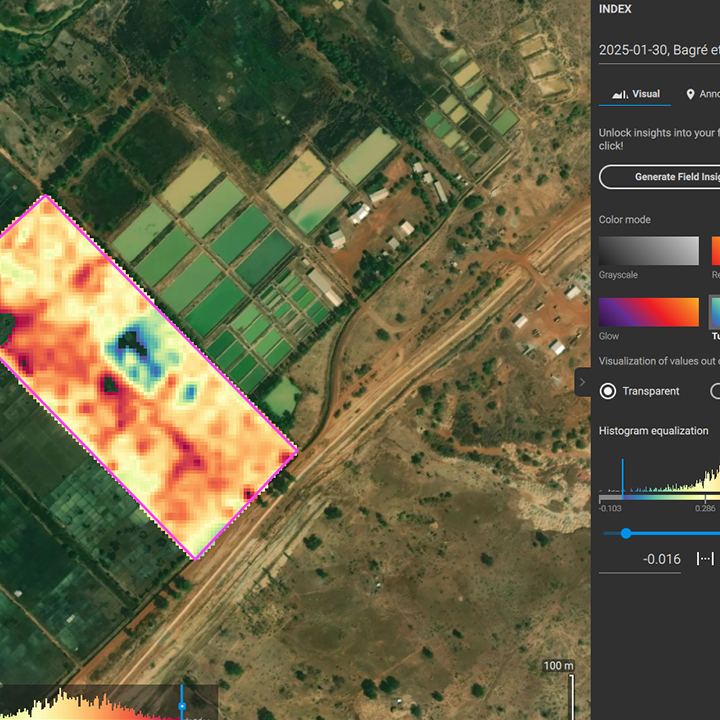Image resolution: width=720 pixels, height=720 pixels.
Task: Click the range-fit icon beside -0.016
Action: coord(706,559)
